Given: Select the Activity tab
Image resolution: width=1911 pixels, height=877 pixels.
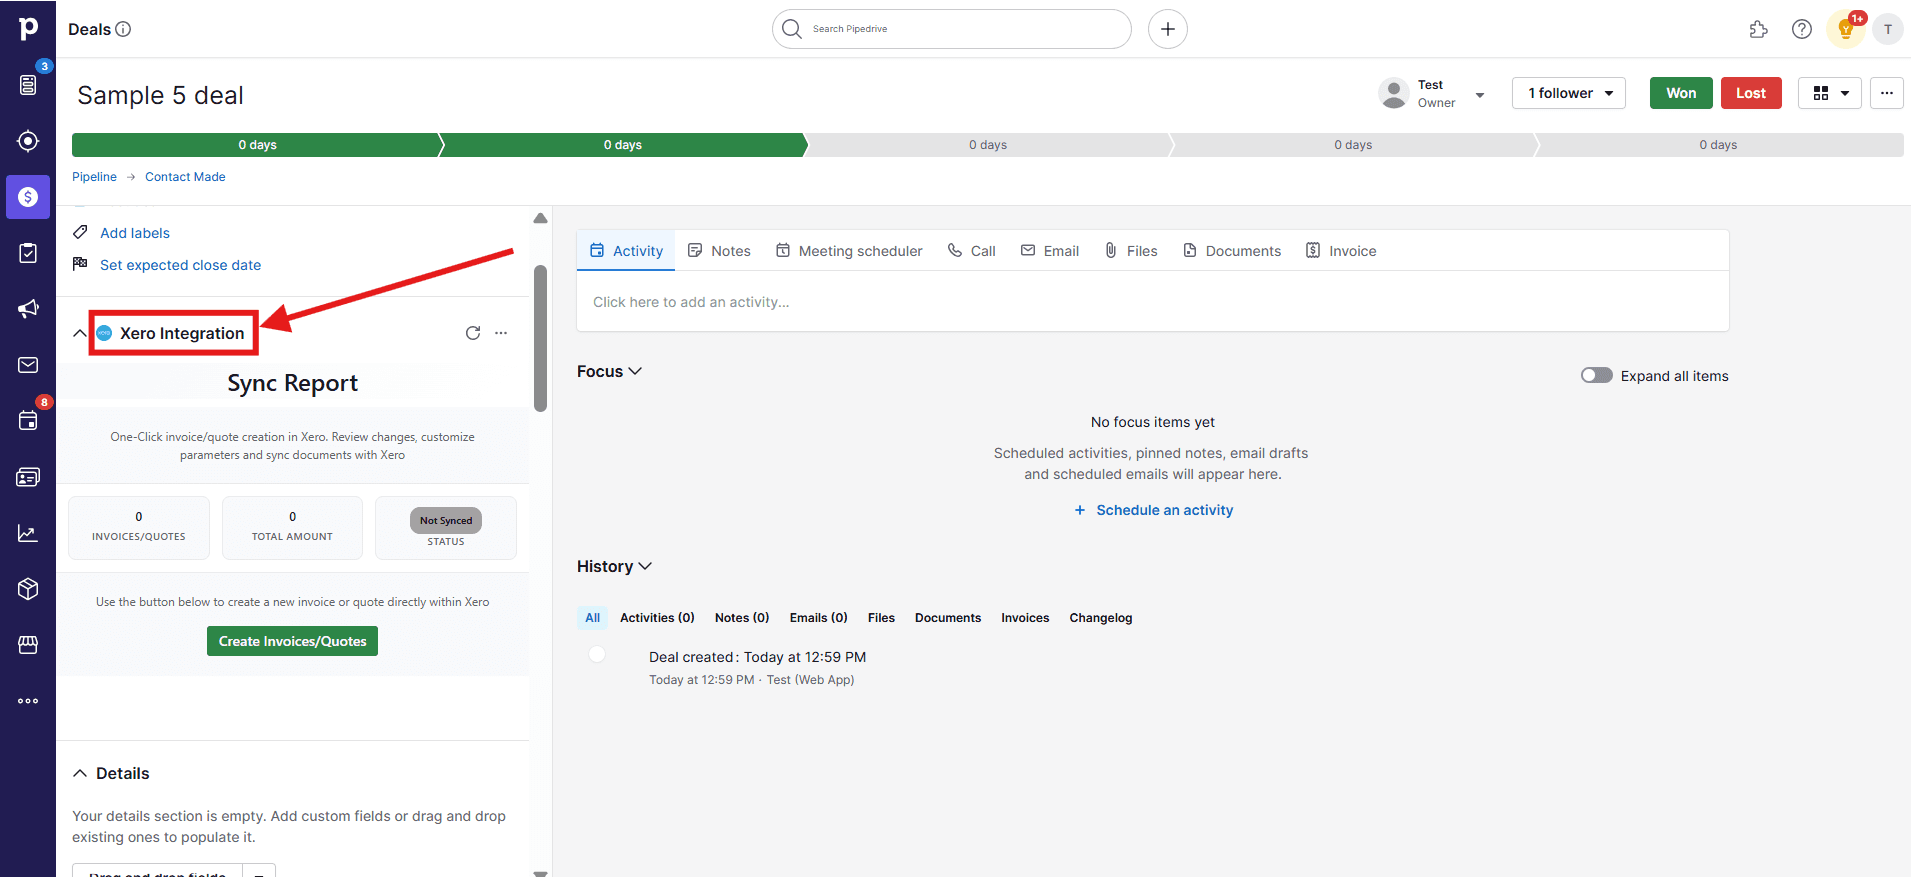Looking at the screenshot, I should coord(626,251).
